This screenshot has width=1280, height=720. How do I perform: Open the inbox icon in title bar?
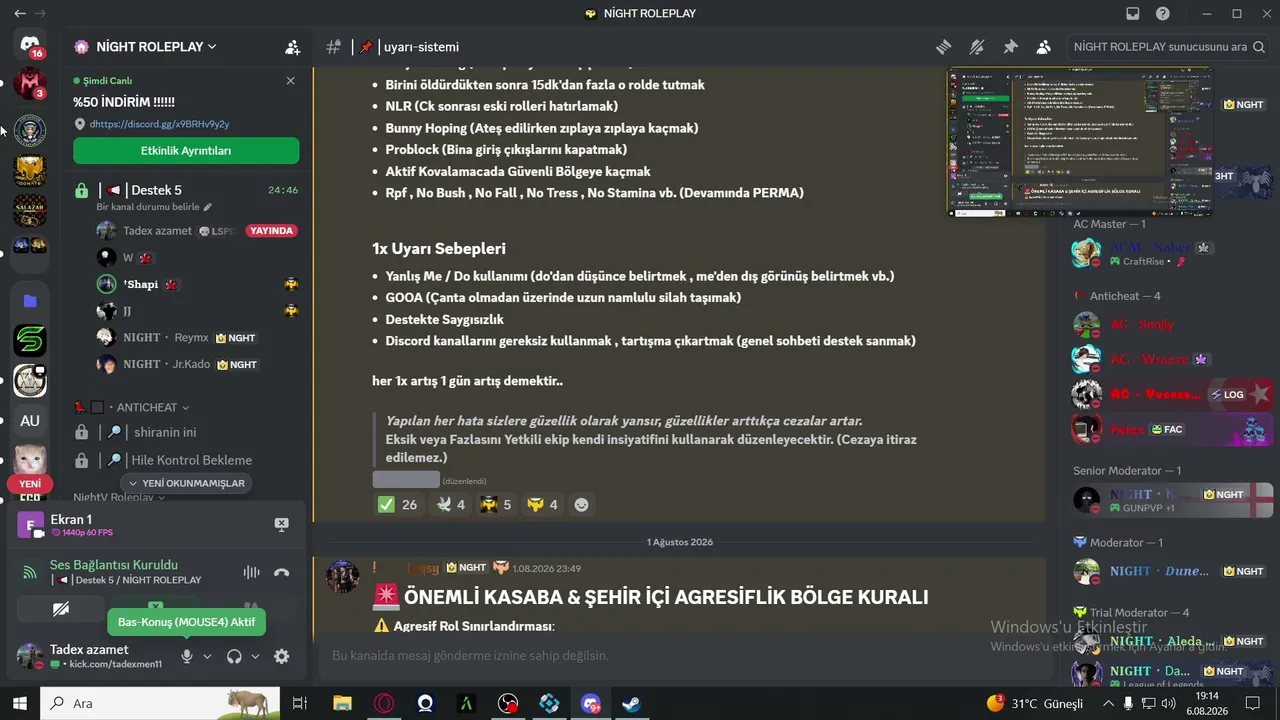[1133, 14]
